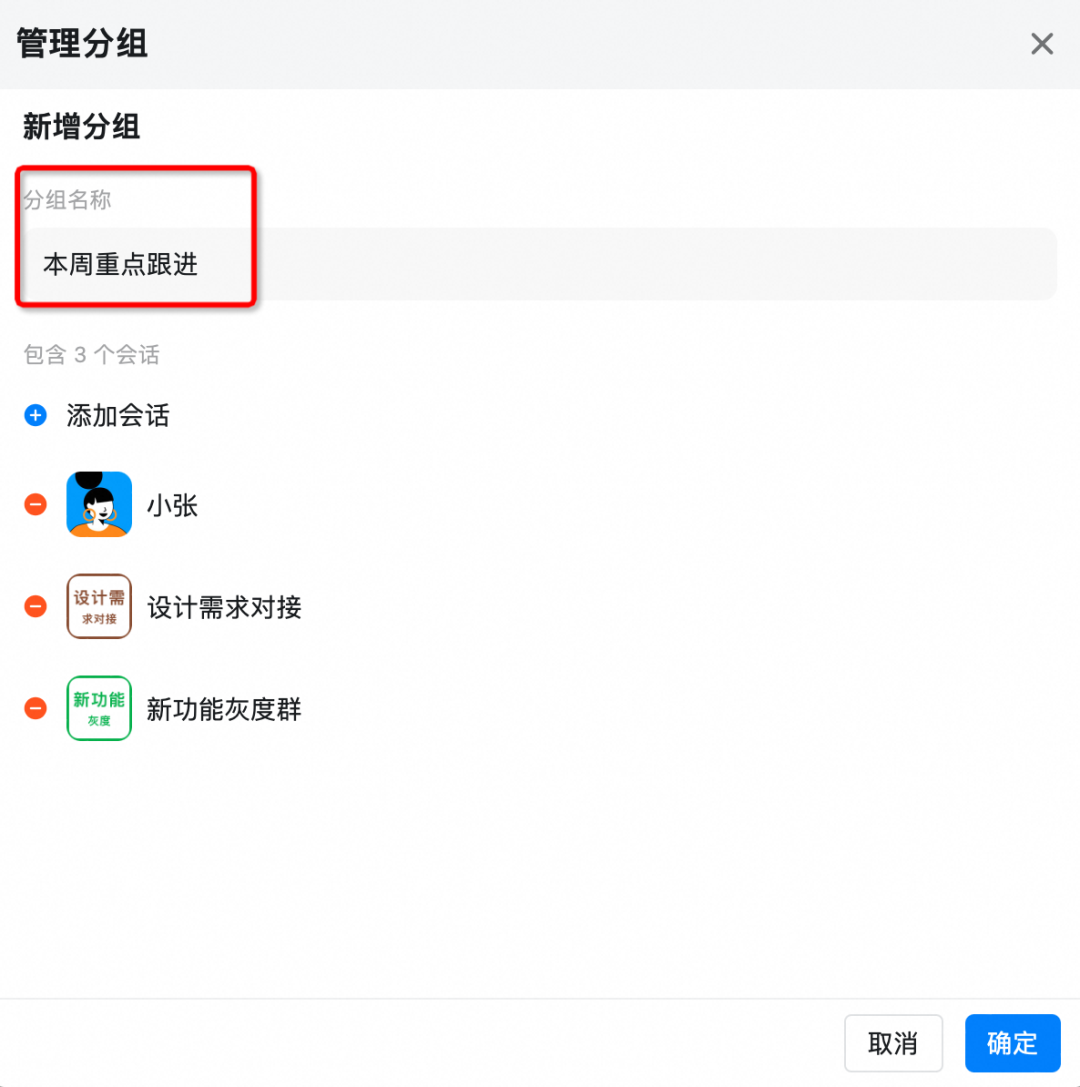Screen dimensions: 1080x1087
Task: Click the 管理分组 dialog title
Action: pyautogui.click(x=82, y=44)
